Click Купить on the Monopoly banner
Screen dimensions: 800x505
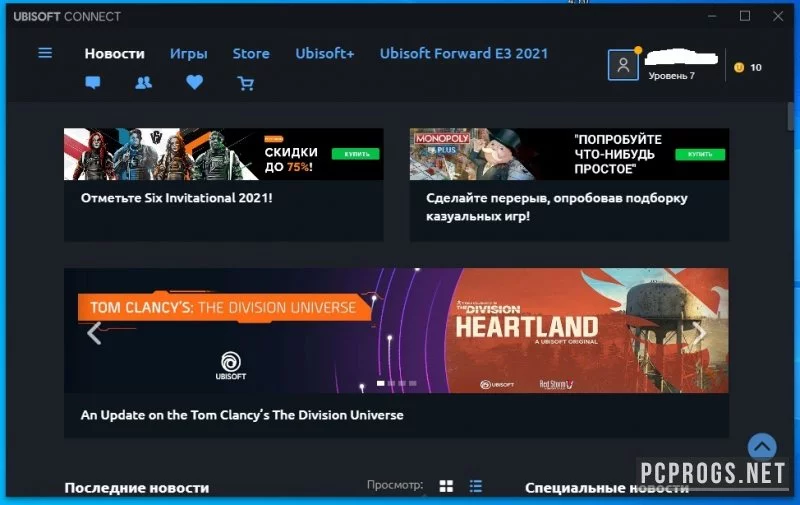[x=700, y=154]
